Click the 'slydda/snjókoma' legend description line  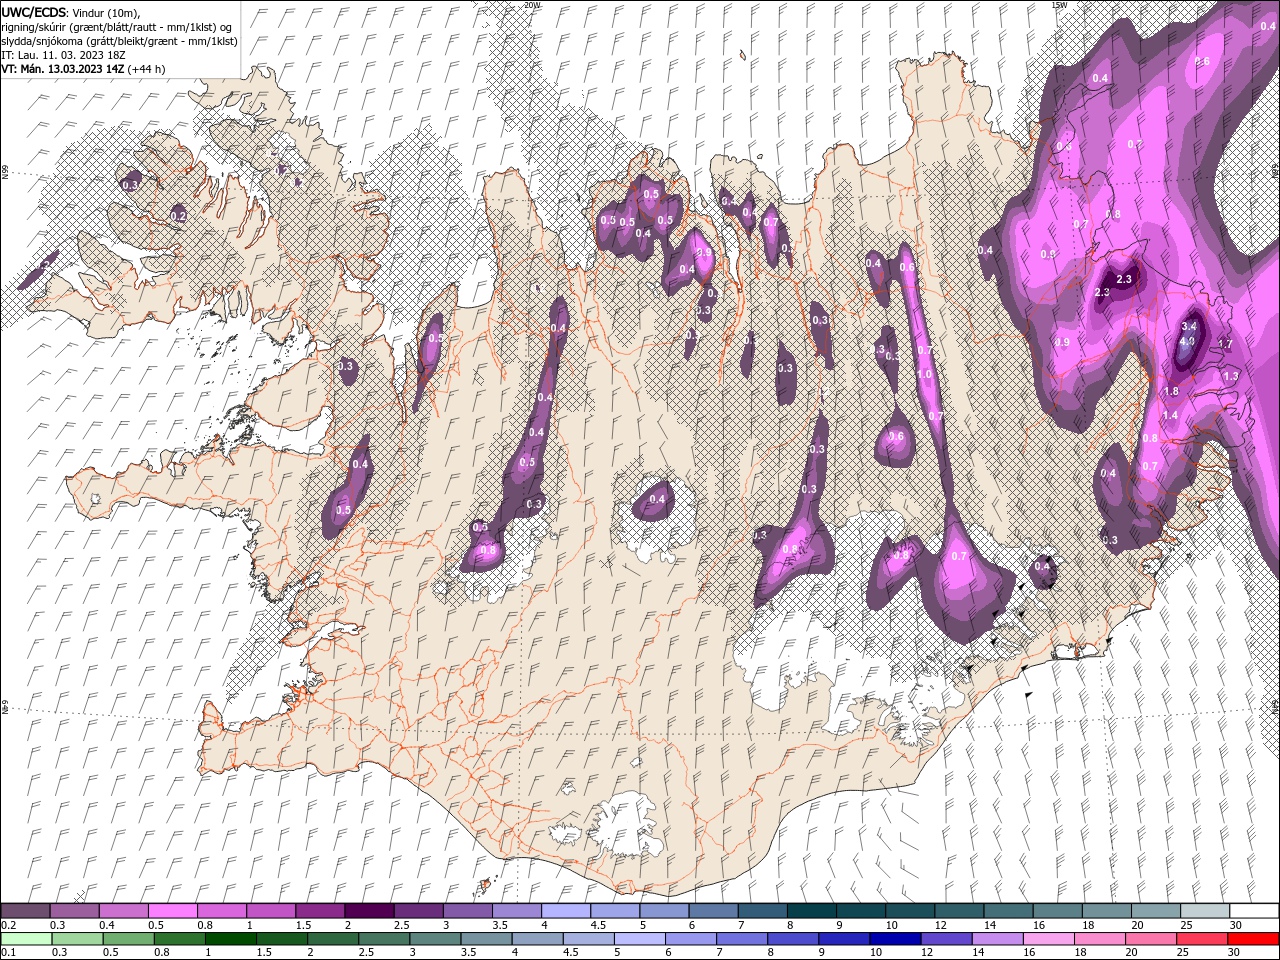point(119,40)
